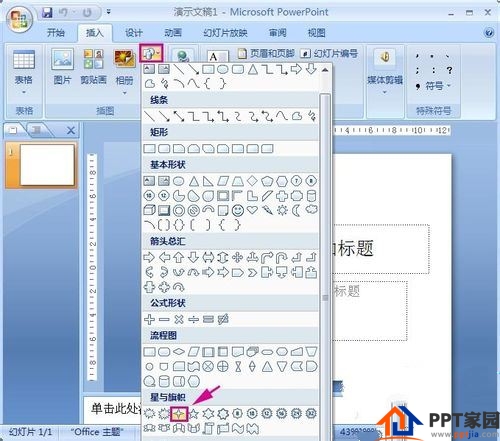Open 页眉和页脚 header and footer
This screenshot has width=500, height=441.
[266, 53]
